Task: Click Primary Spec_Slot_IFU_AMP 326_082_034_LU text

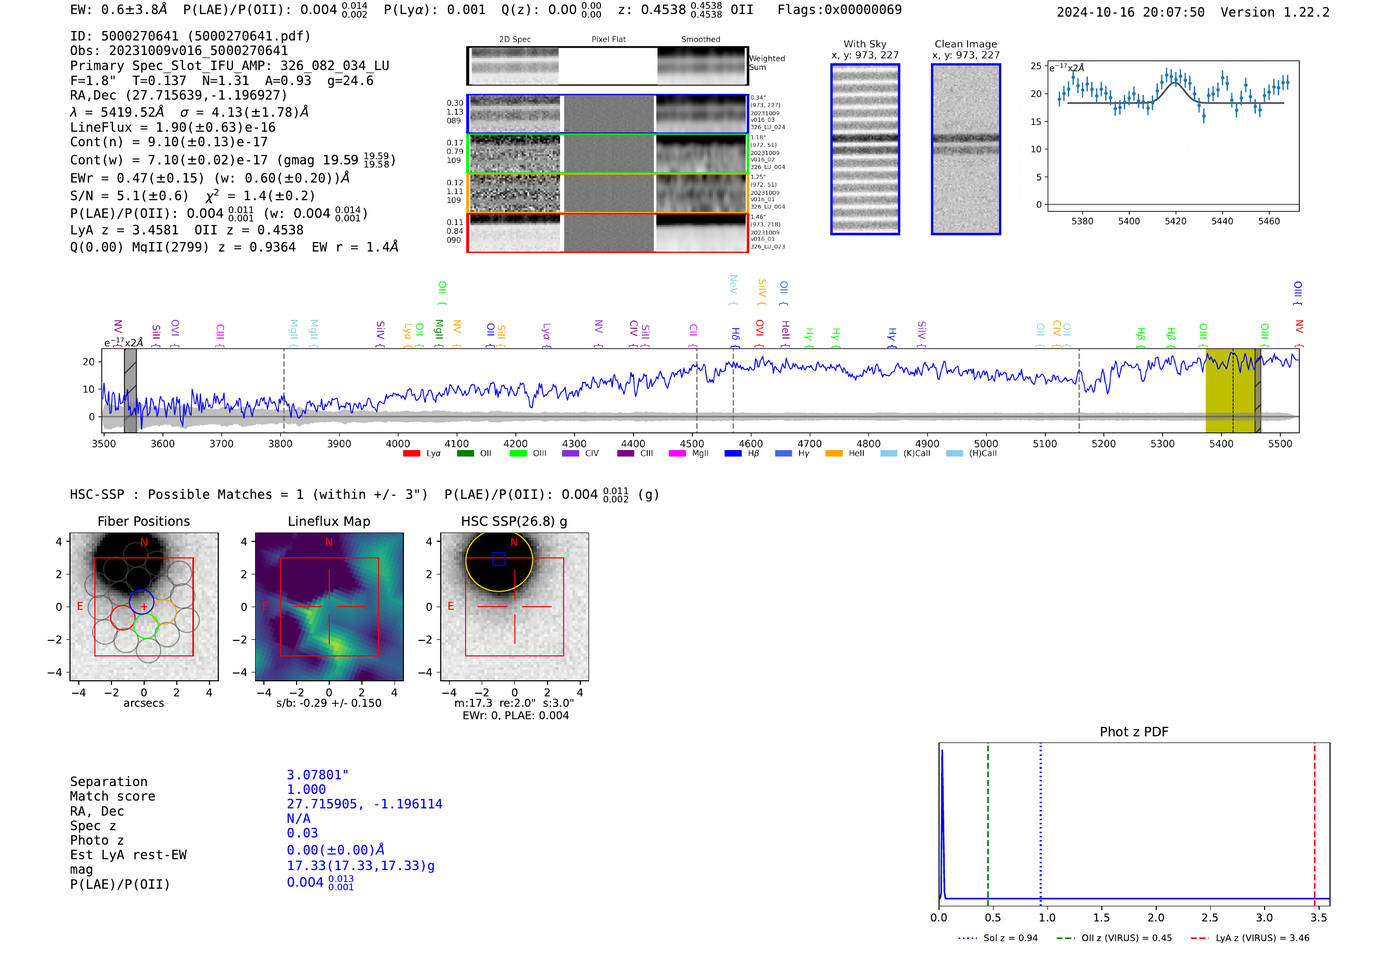Action: [x=230, y=66]
